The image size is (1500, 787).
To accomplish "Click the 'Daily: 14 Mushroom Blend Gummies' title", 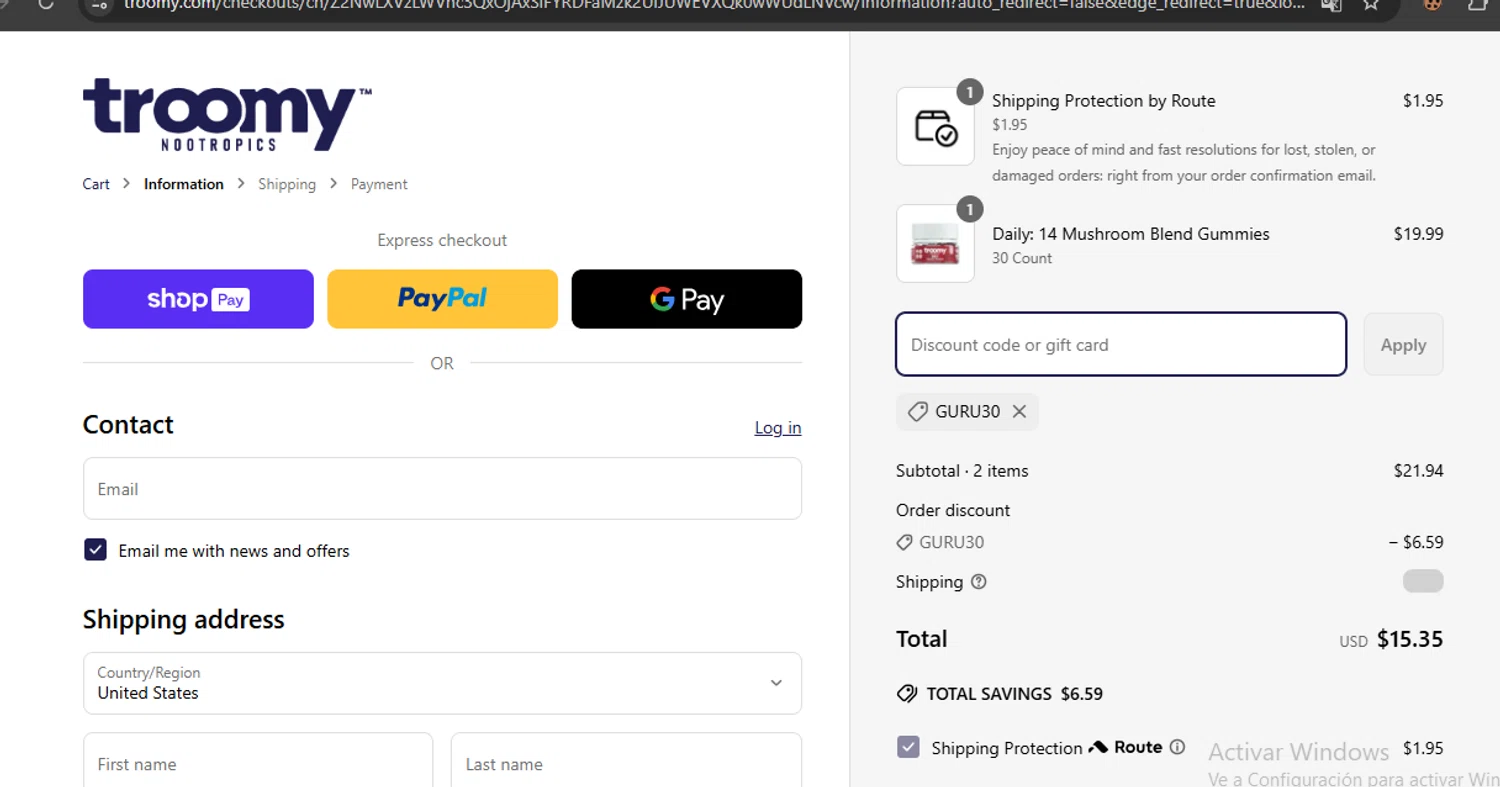I will pos(1131,234).
